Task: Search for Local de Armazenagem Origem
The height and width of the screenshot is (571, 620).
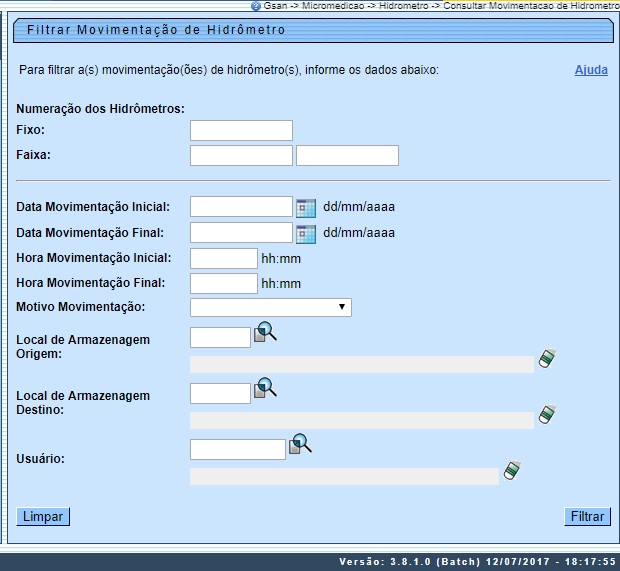Action: (x=265, y=333)
